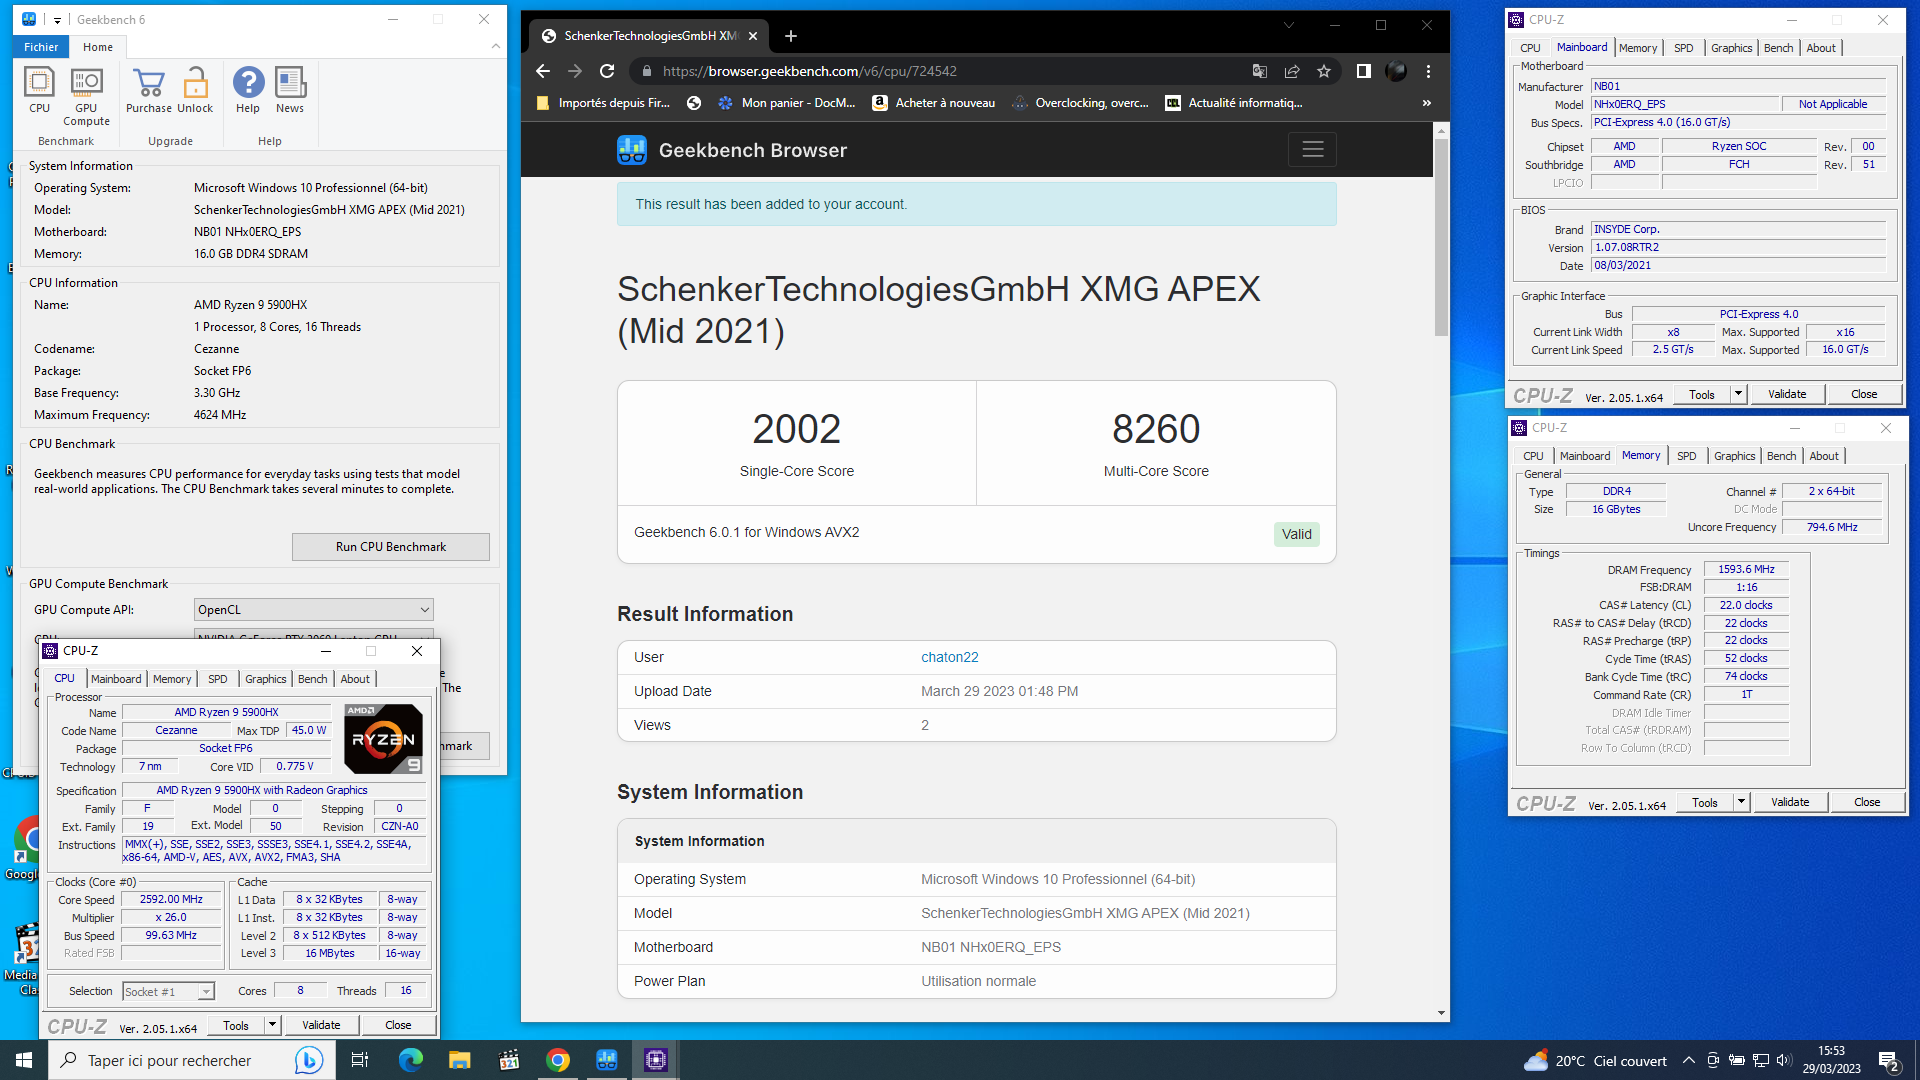Open the Overclocking bookmark
The image size is (1920, 1080).
(1081, 103)
